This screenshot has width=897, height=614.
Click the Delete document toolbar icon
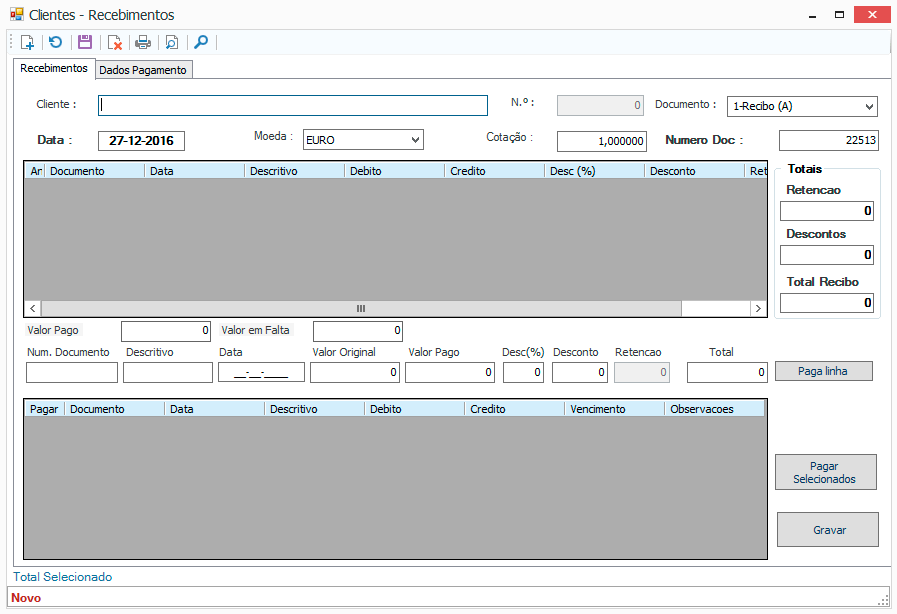(114, 42)
